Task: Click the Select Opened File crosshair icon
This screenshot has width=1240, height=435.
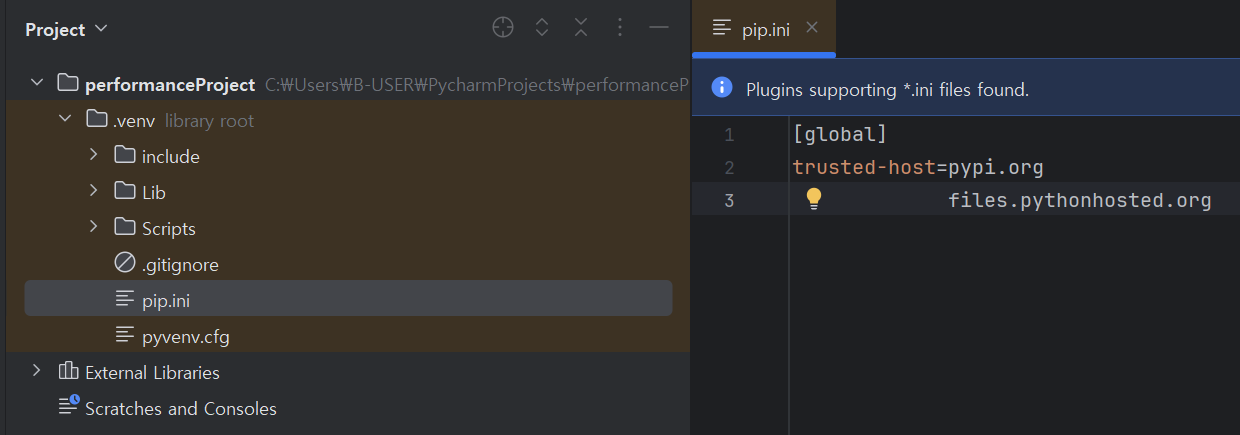Action: click(x=503, y=28)
